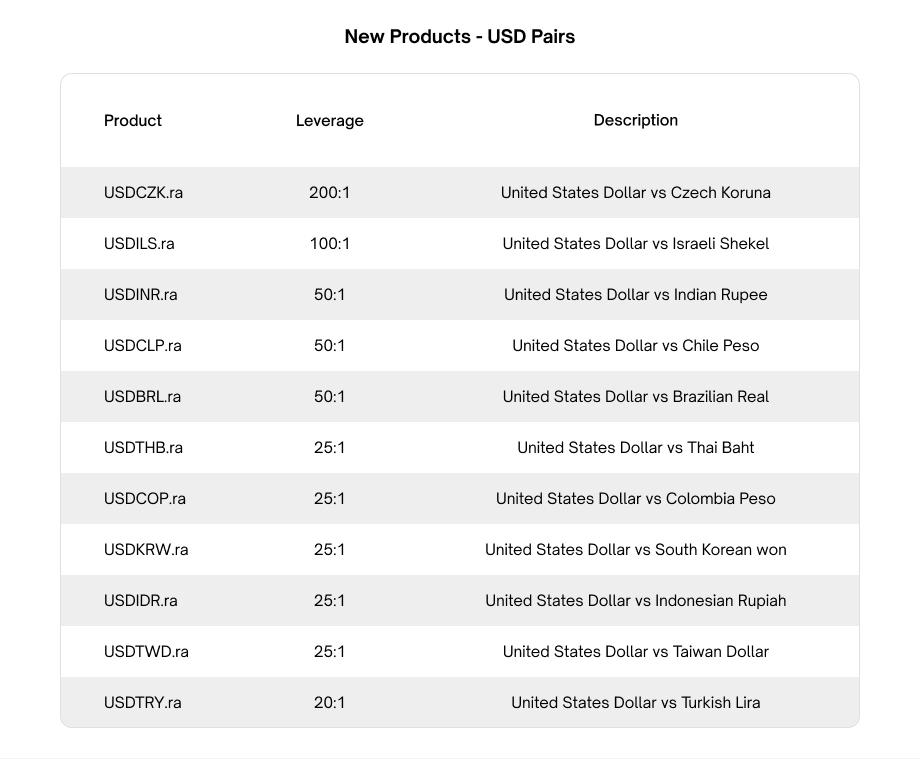920x759 pixels.
Task: Click the New Products - USD Pairs title
Action: [459, 37]
